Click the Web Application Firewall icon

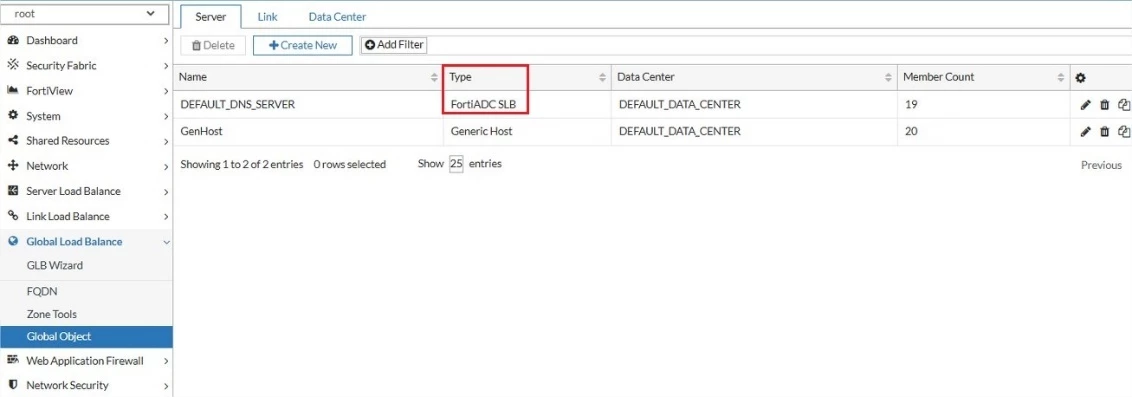tap(12, 360)
